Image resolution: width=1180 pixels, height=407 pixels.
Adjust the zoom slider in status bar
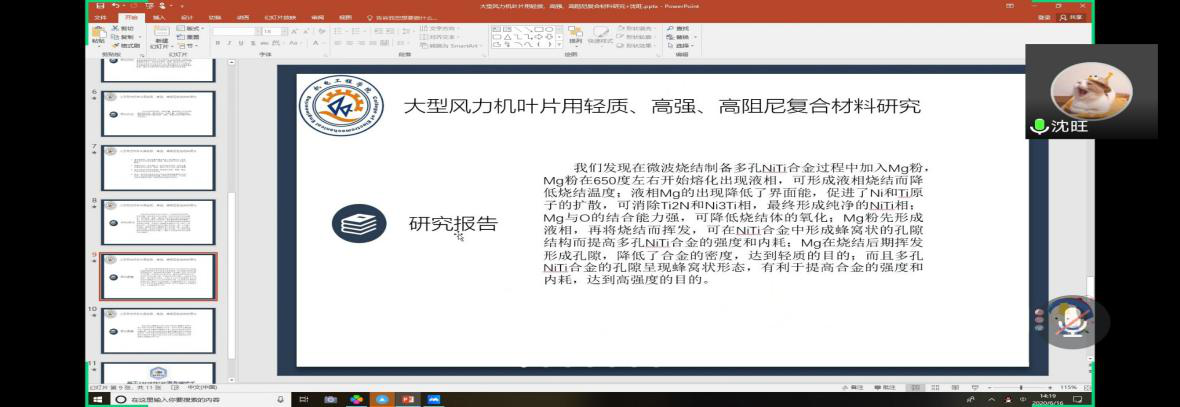tap(1021, 387)
